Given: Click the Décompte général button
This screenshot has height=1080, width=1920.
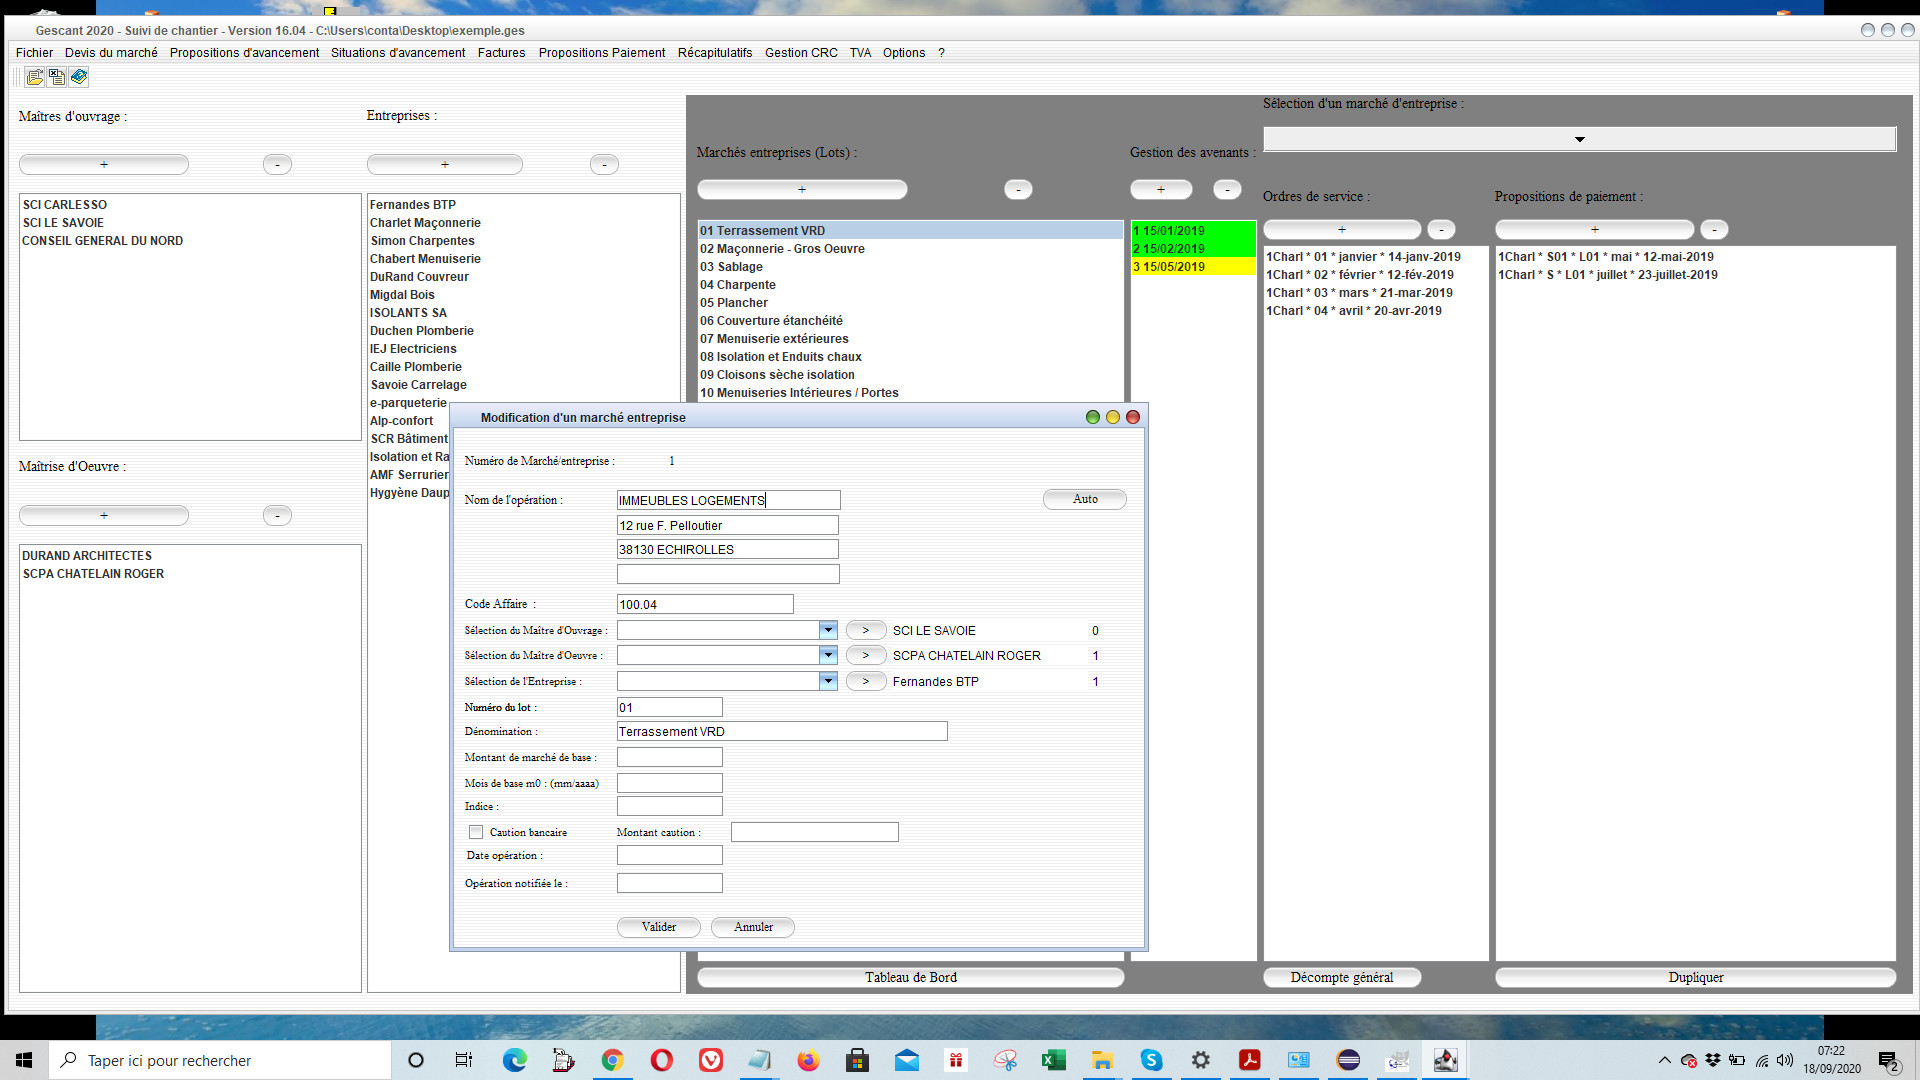Looking at the screenshot, I should (x=1341, y=977).
